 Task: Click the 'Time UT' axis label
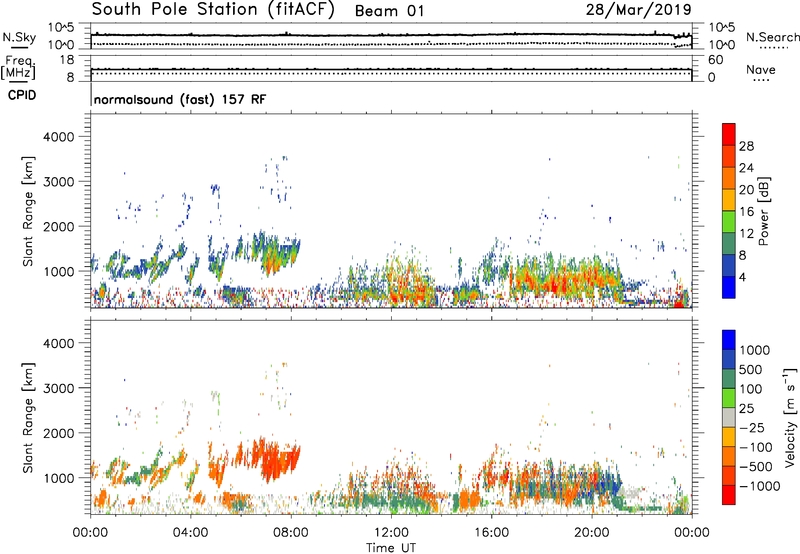click(x=391, y=548)
